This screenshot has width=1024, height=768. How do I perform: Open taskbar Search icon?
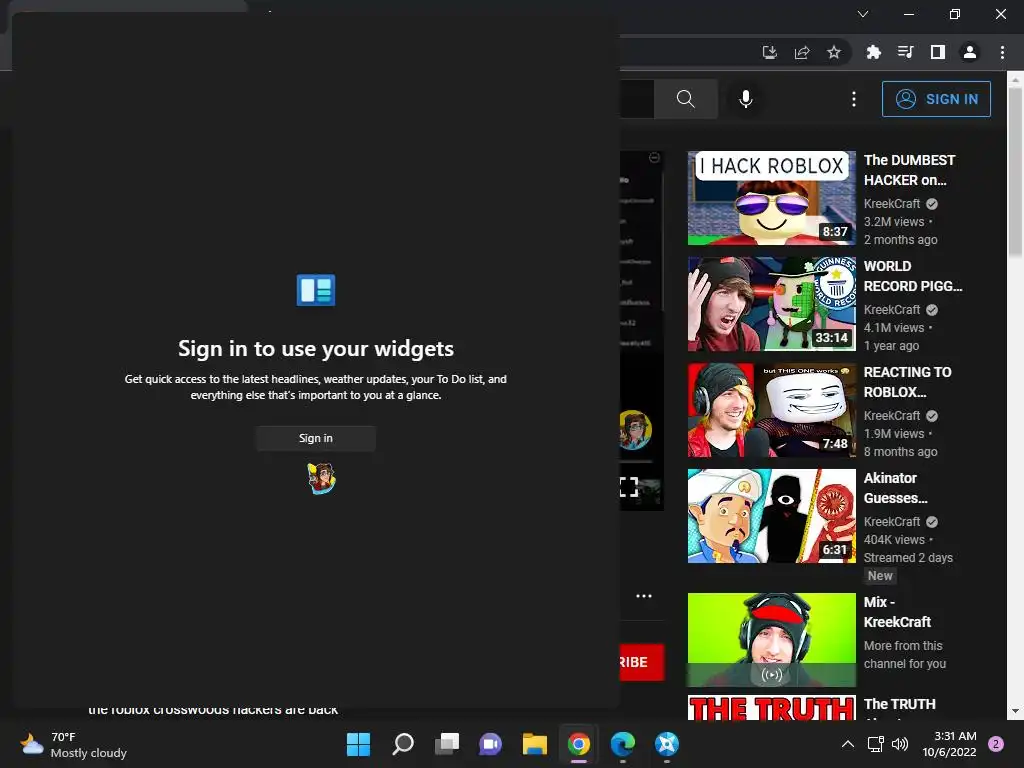403,744
